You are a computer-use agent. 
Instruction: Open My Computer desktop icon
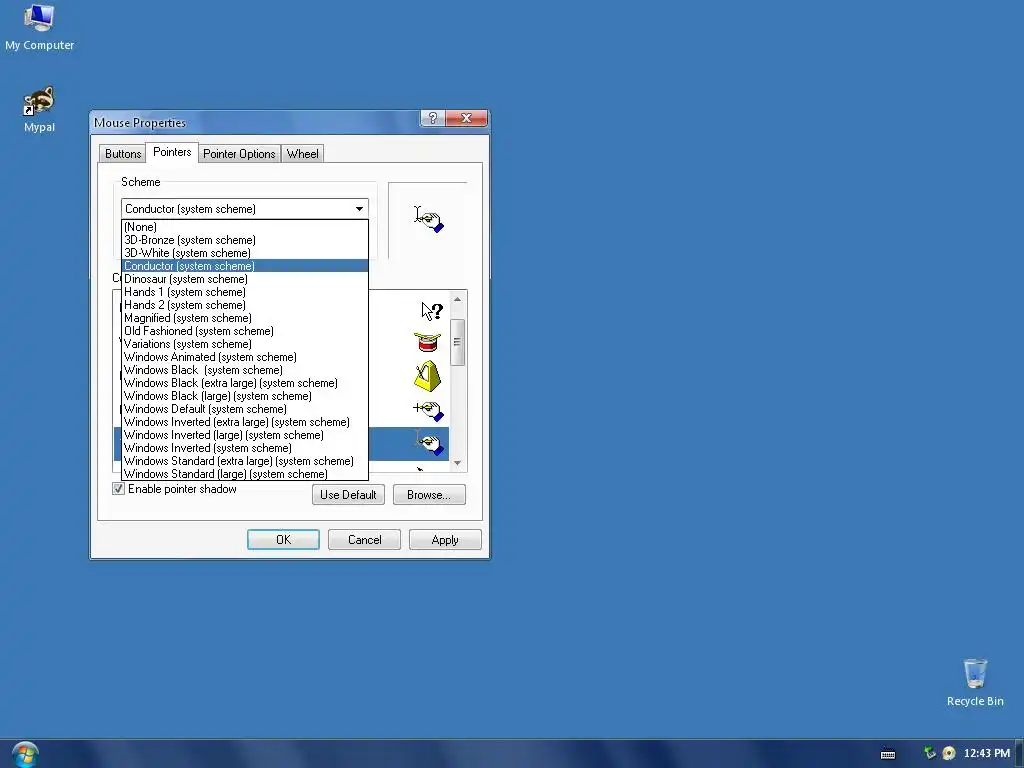click(39, 26)
